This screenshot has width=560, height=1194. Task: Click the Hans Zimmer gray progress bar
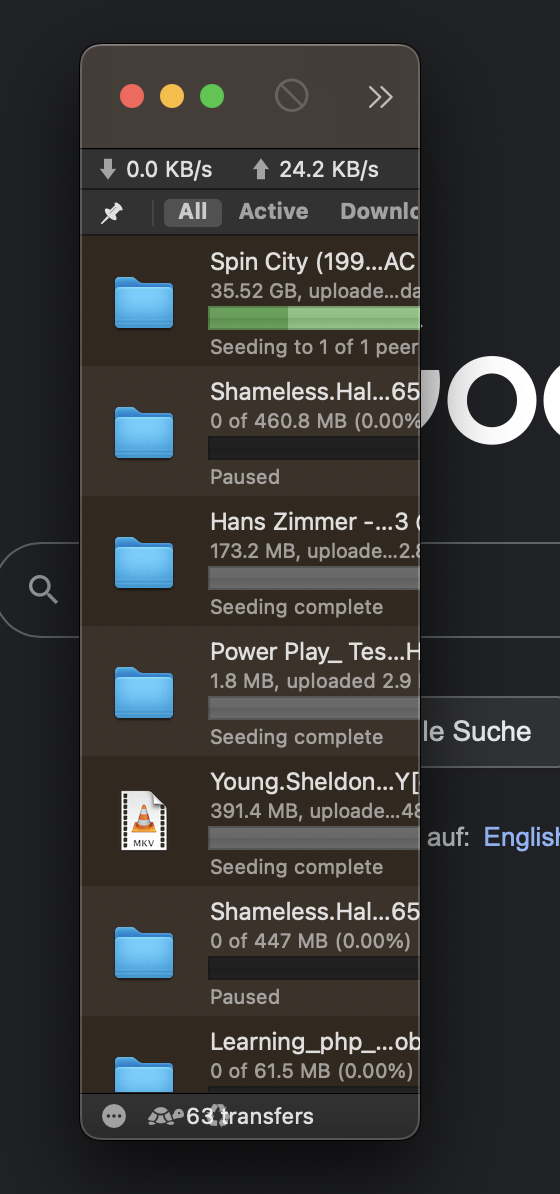click(314, 578)
